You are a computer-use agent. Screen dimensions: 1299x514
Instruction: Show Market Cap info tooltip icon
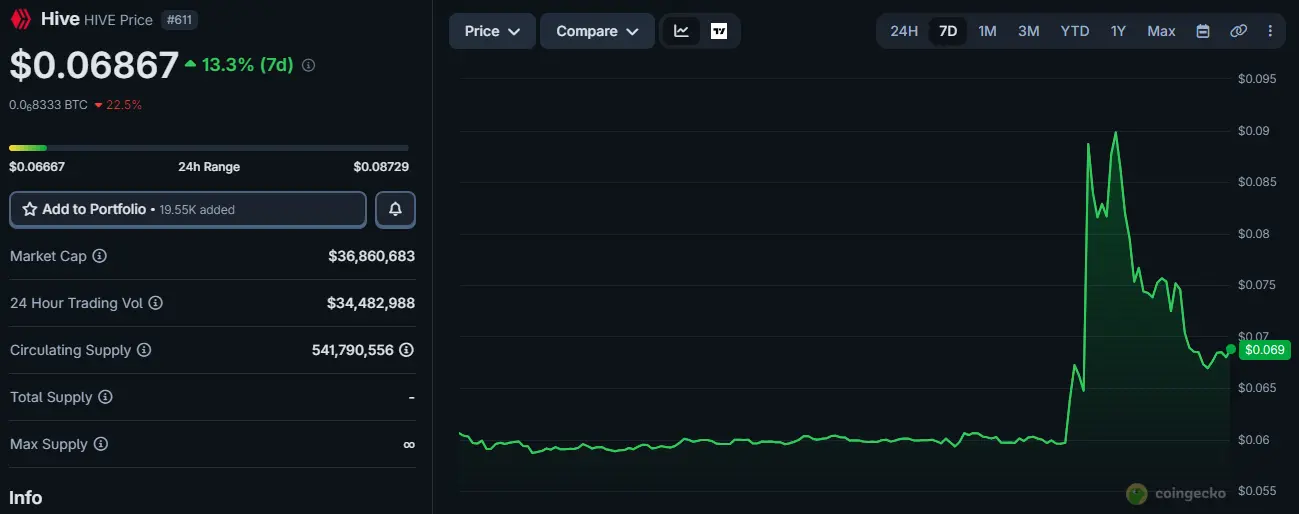point(99,256)
